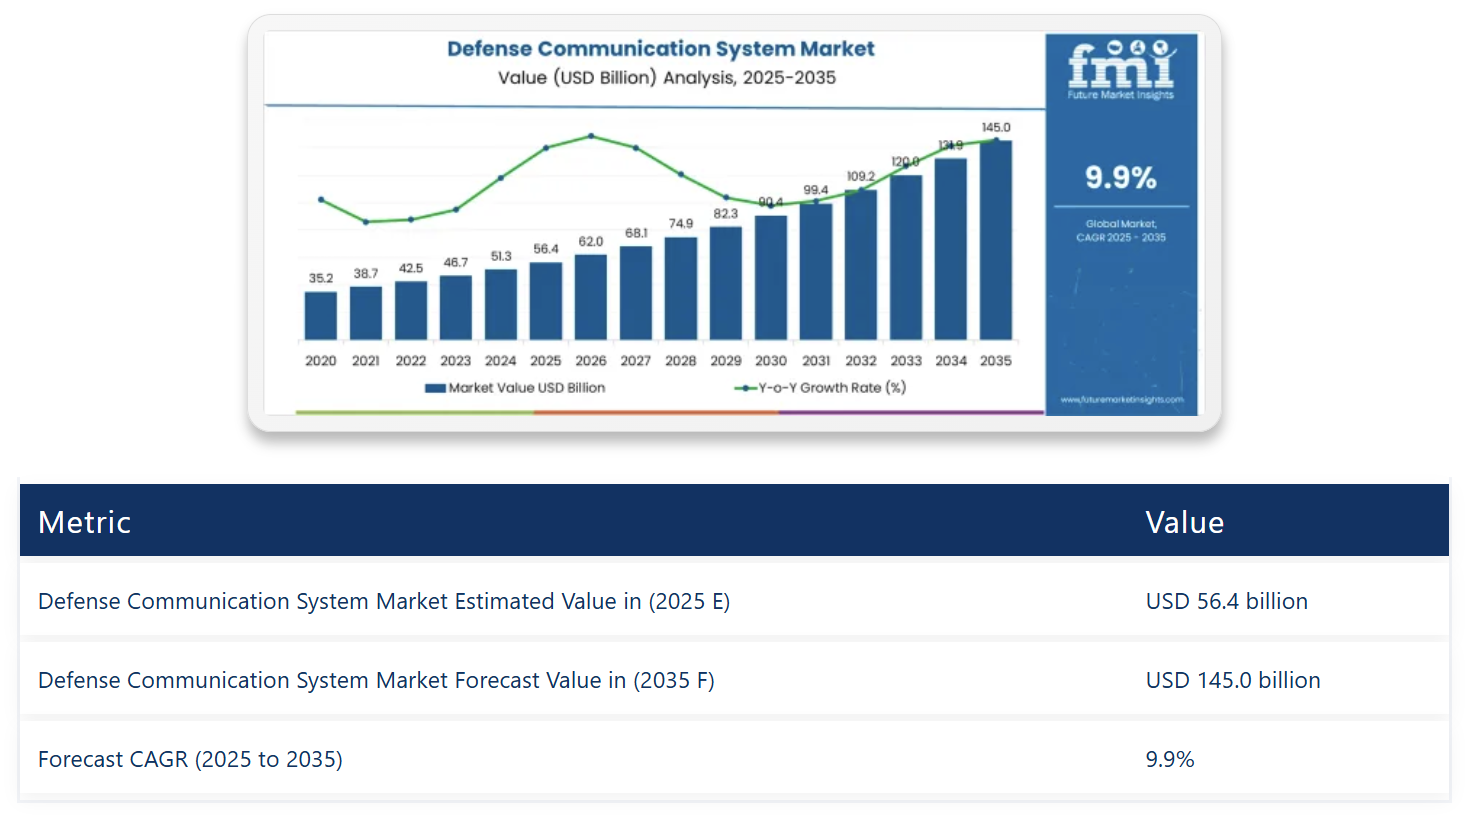Select the Forecast CAGR (2025 to 2035) row

(x=190, y=759)
